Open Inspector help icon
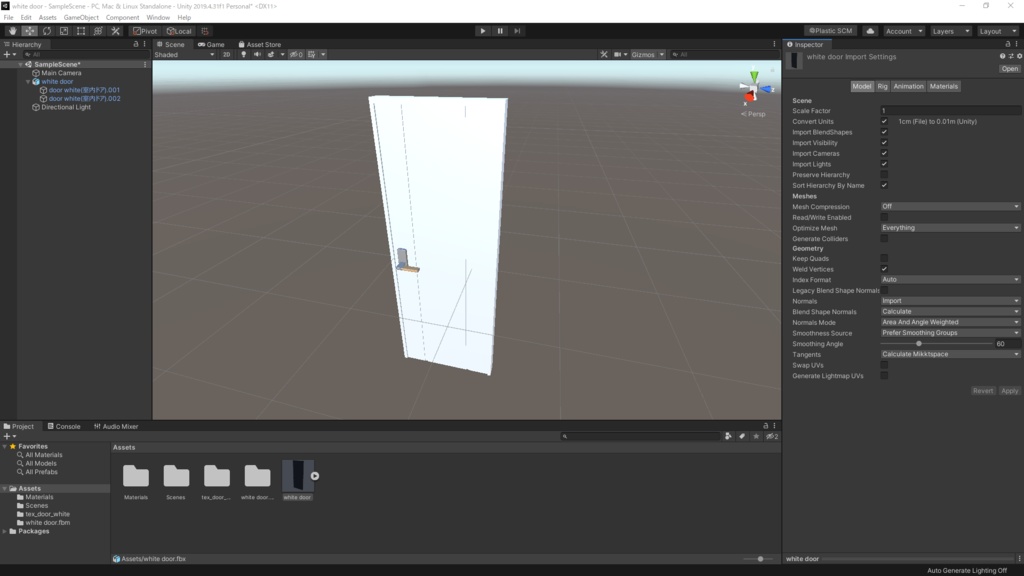 [x=1002, y=56]
